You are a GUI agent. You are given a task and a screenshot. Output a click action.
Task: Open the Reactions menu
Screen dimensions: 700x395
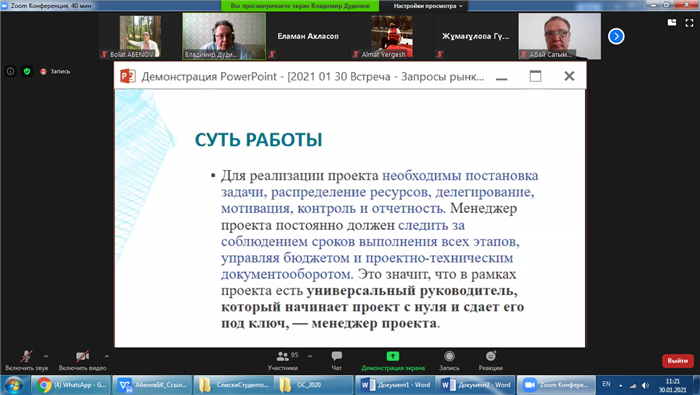(491, 361)
